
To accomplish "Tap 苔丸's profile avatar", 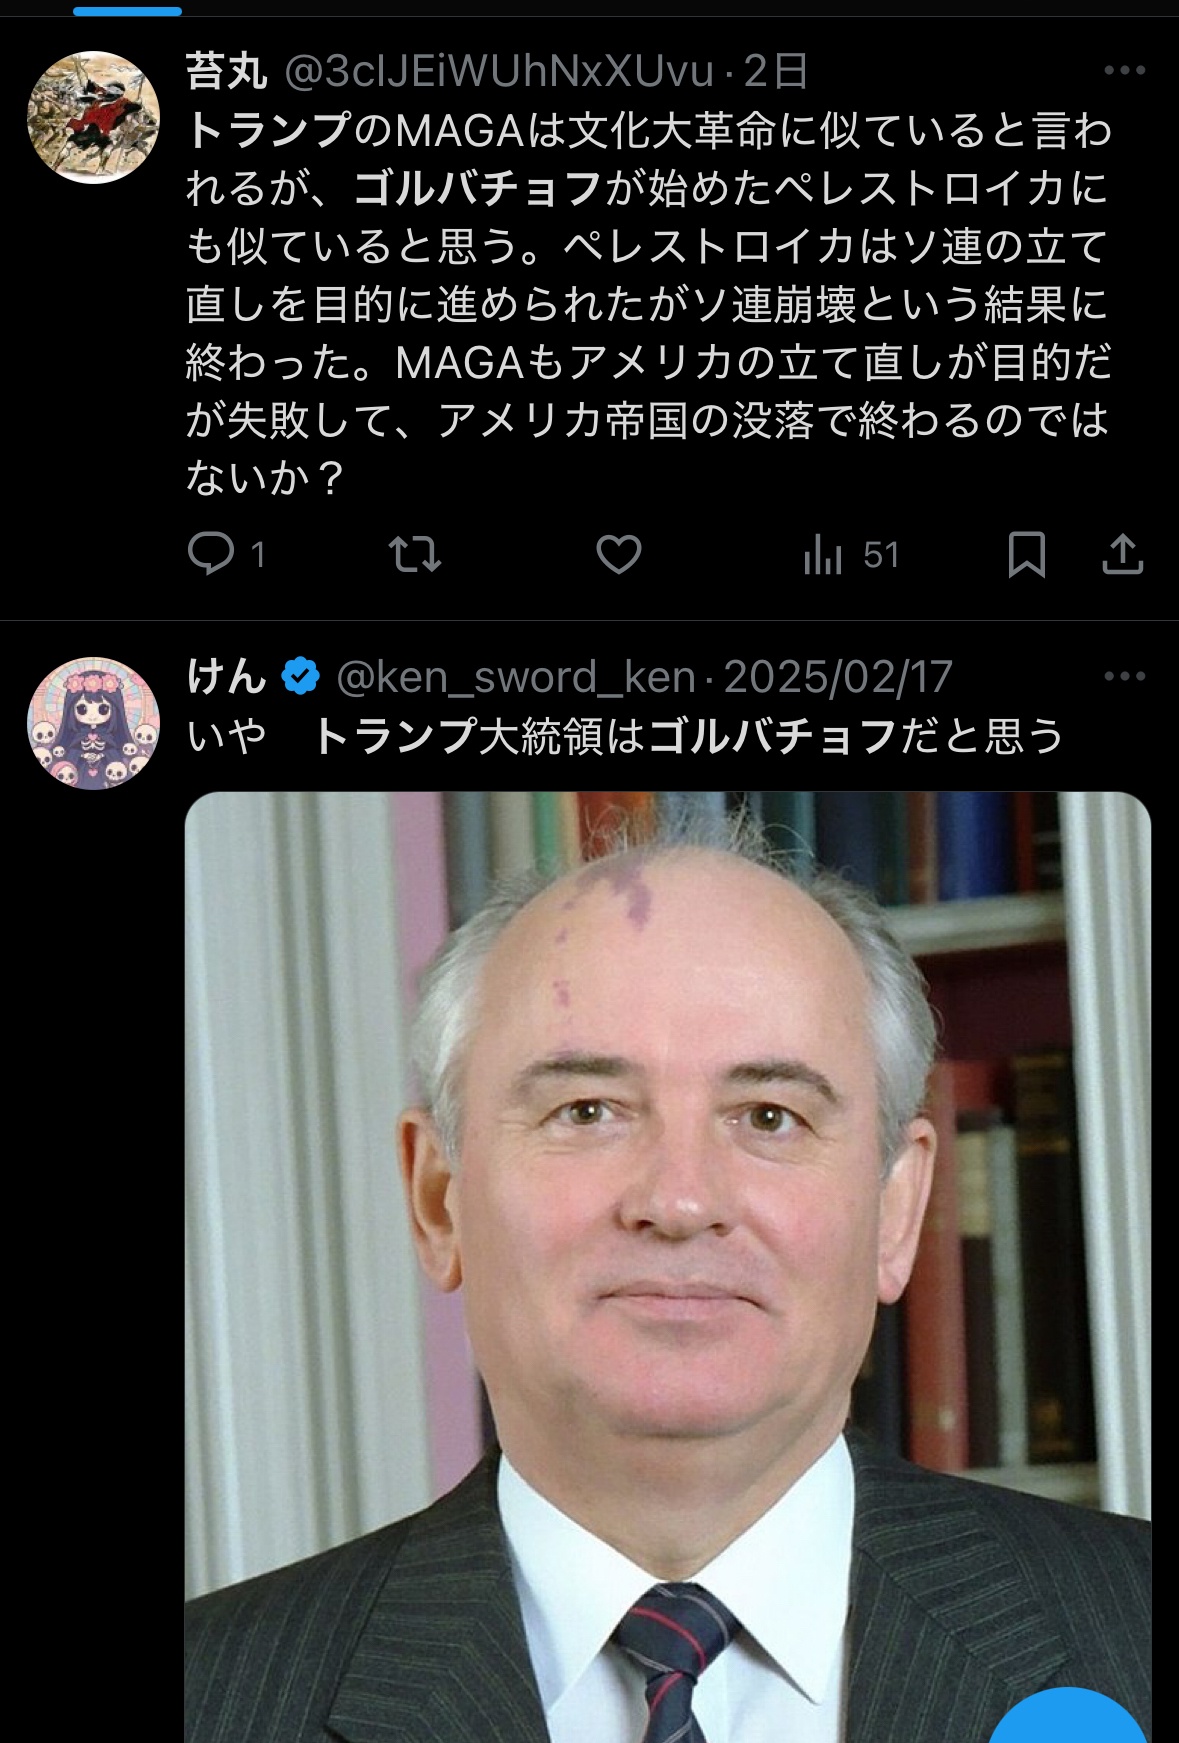I will pos(93,117).
